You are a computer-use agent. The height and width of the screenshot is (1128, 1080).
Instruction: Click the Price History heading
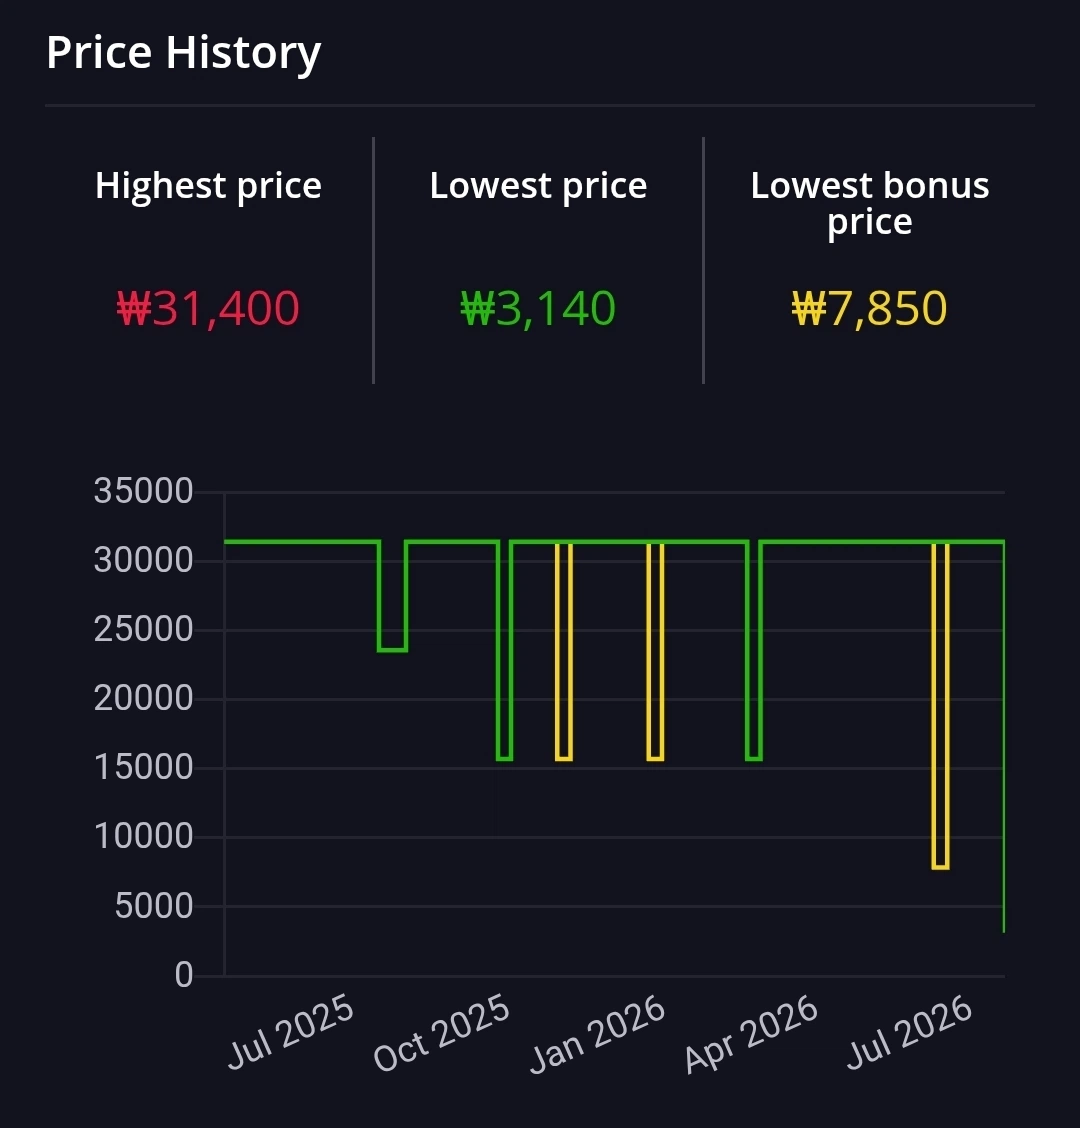tap(183, 53)
